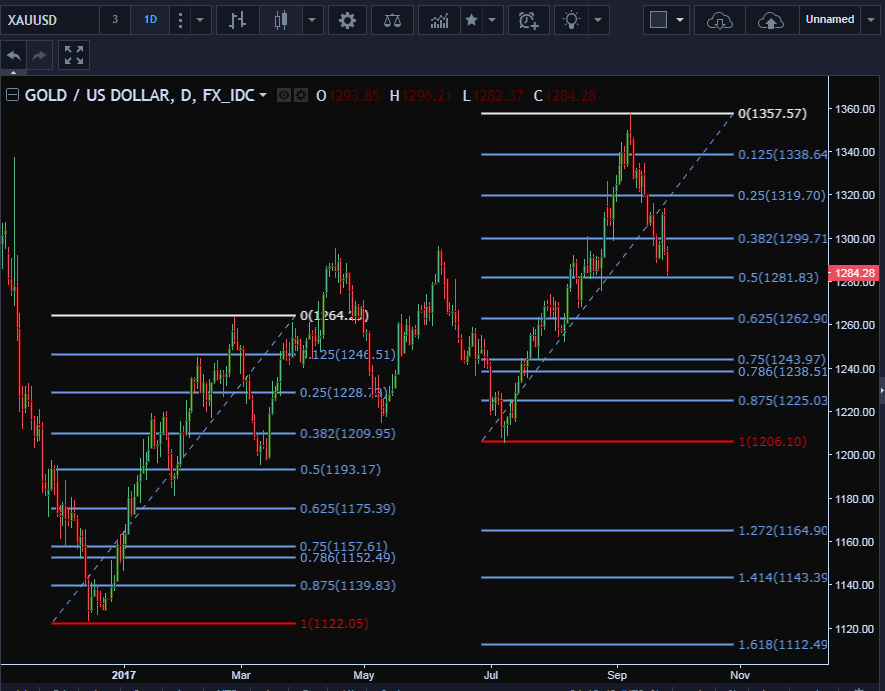Click the compare symbols scale icon
This screenshot has width=885, height=691.
click(394, 20)
